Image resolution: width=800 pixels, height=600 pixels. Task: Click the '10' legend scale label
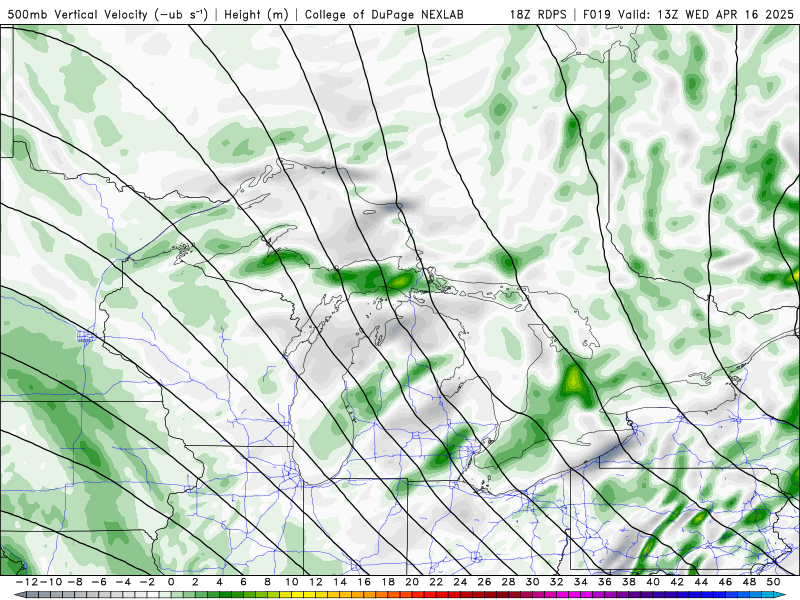291,582
